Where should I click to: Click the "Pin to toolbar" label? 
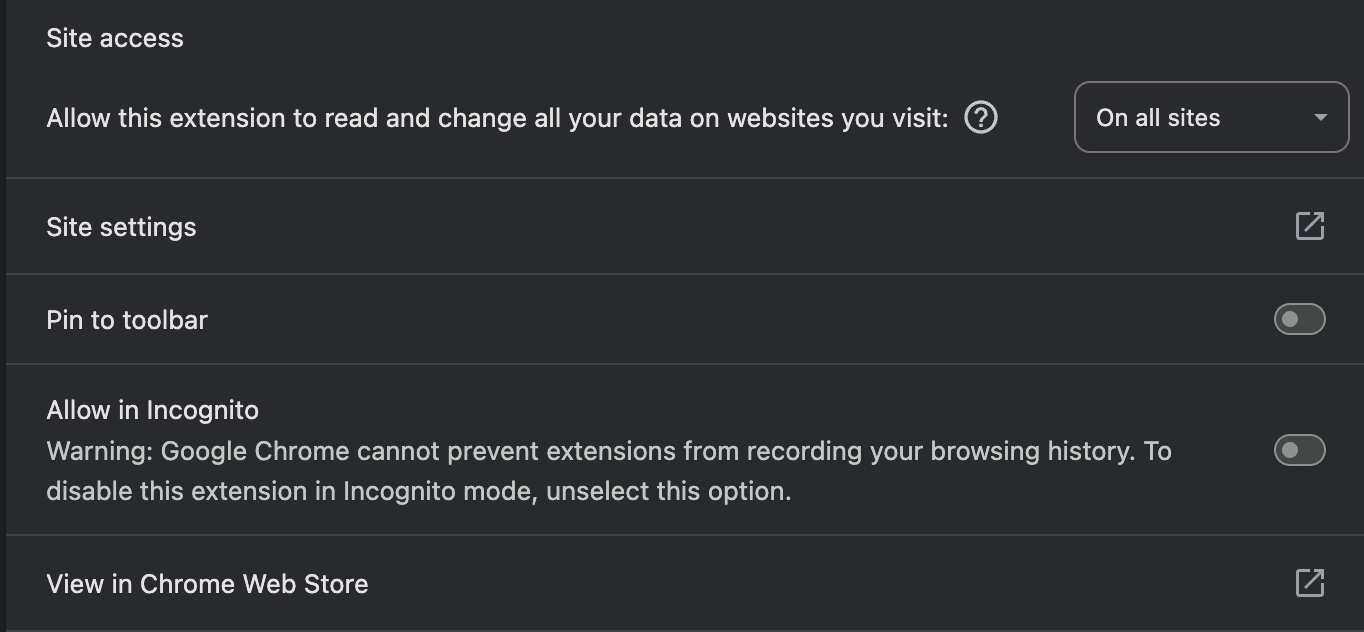tap(127, 320)
